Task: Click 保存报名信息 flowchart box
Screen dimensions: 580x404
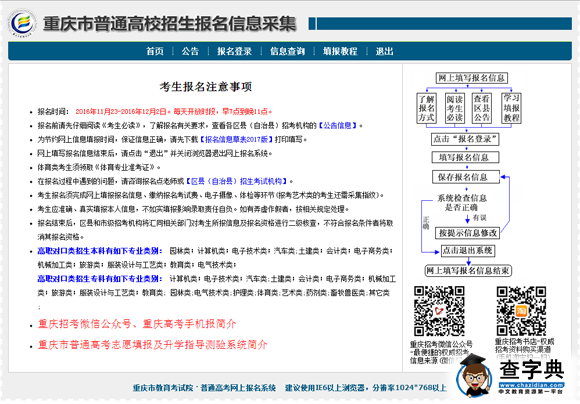Action: pyautogui.click(x=466, y=177)
